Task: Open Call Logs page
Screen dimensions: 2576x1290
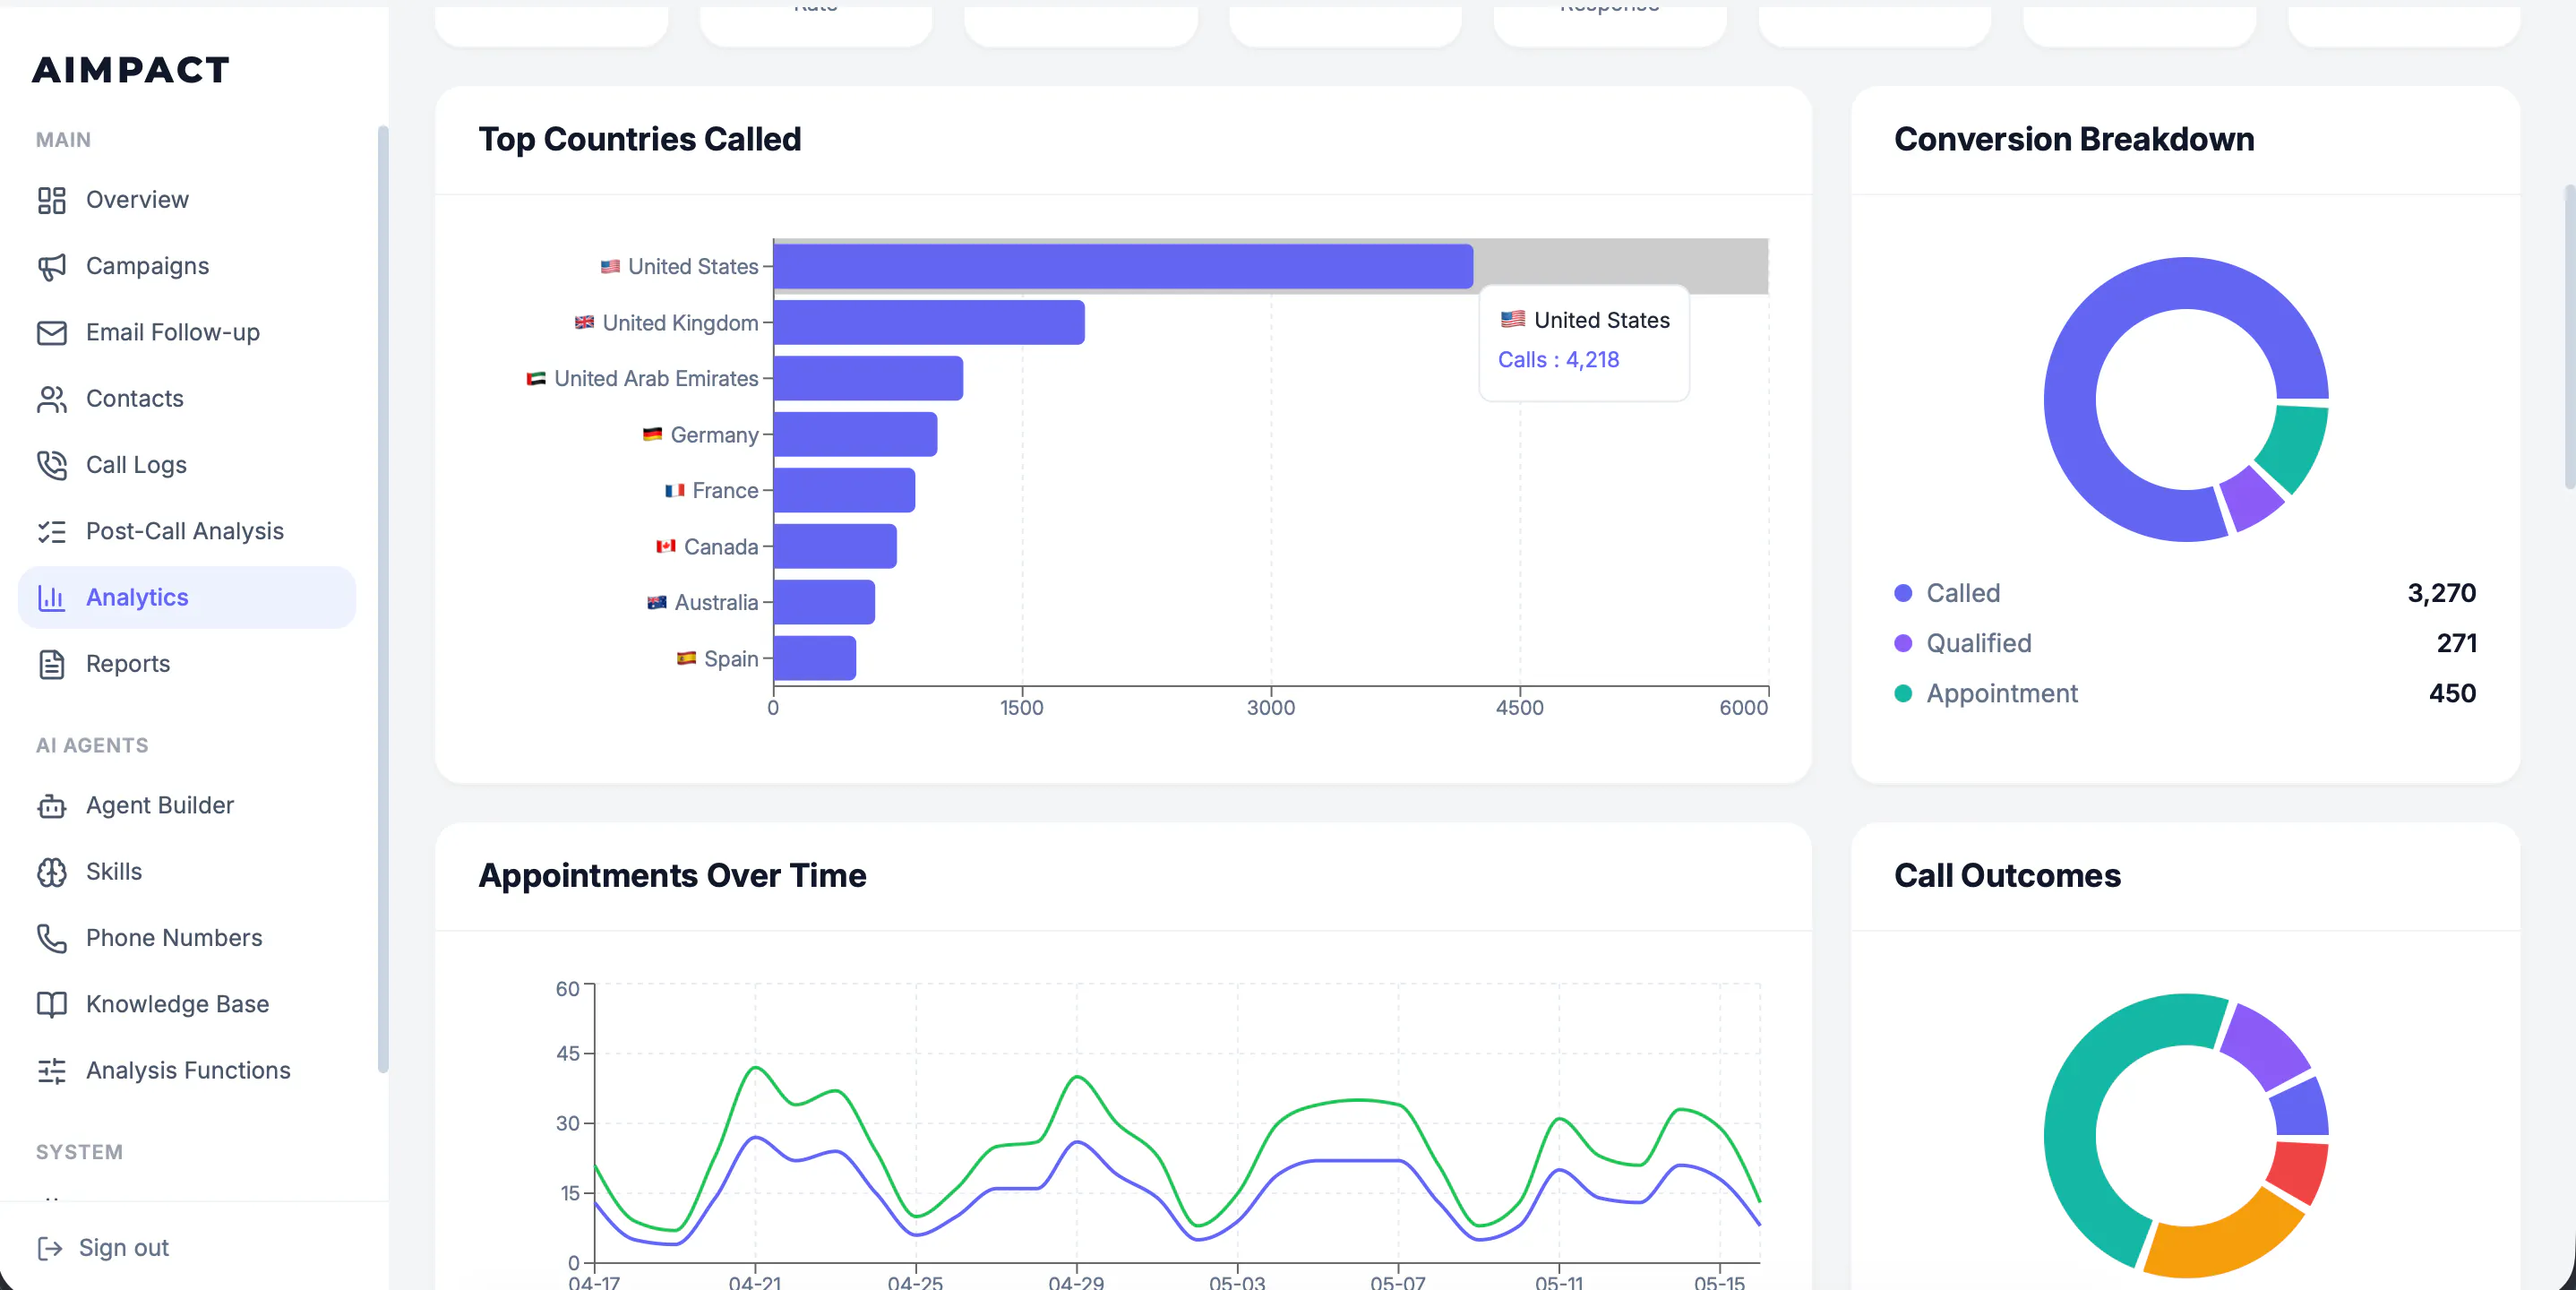Action: click(187, 465)
